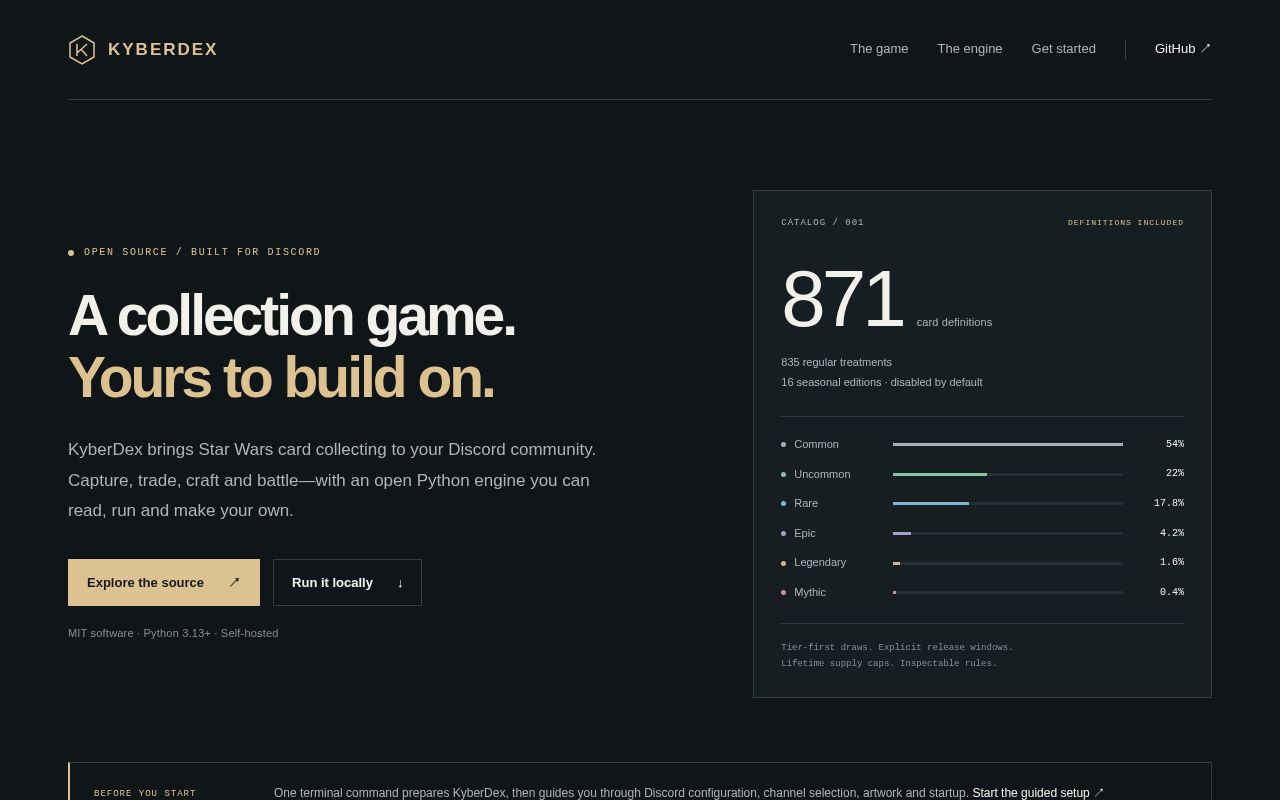Visit the GitHub link in header
This screenshot has height=800, width=1280.
pyautogui.click(x=1183, y=49)
